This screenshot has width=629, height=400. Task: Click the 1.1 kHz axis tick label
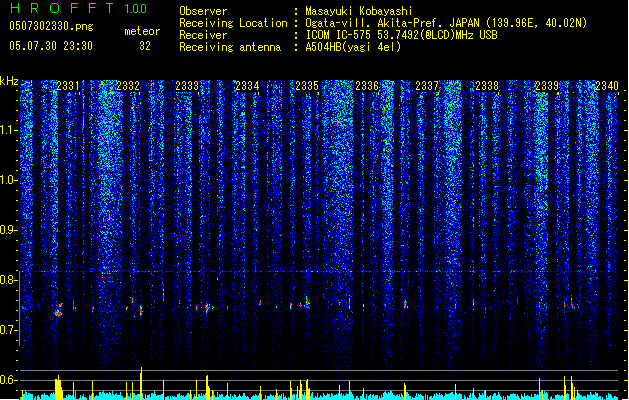[8, 130]
